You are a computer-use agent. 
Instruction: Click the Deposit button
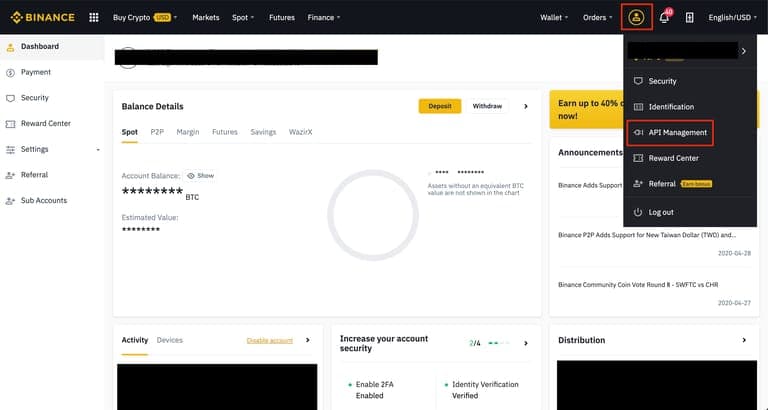440,106
